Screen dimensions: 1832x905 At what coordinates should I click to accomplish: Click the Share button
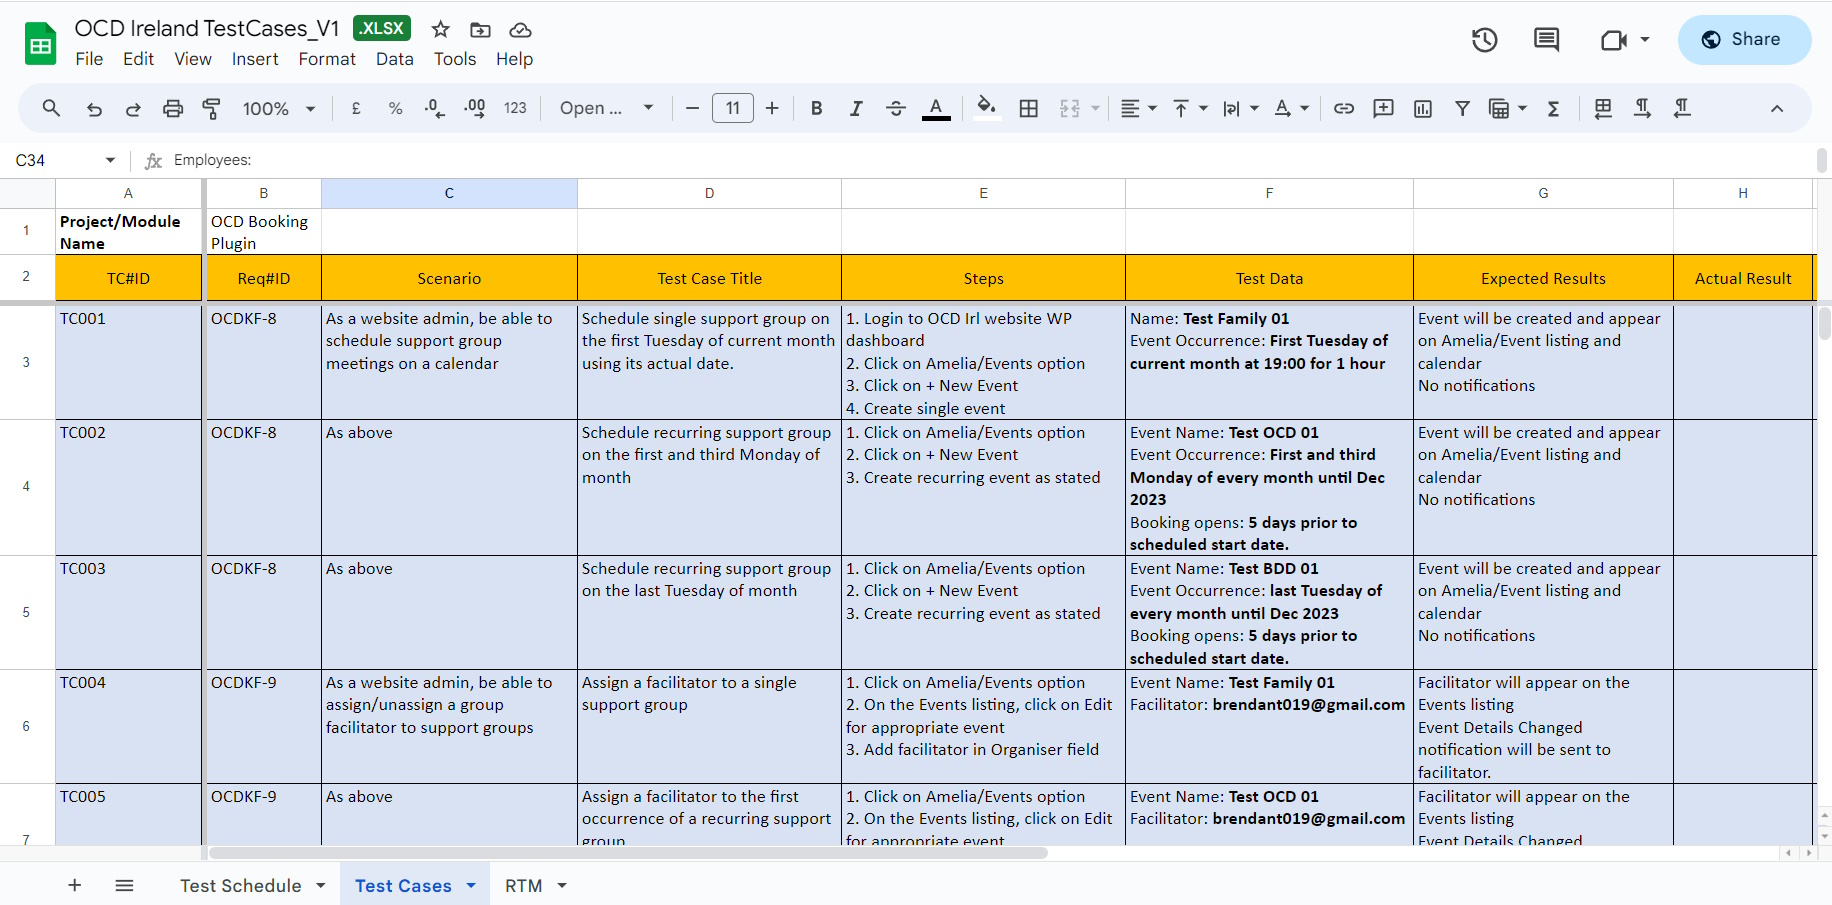pos(1743,40)
